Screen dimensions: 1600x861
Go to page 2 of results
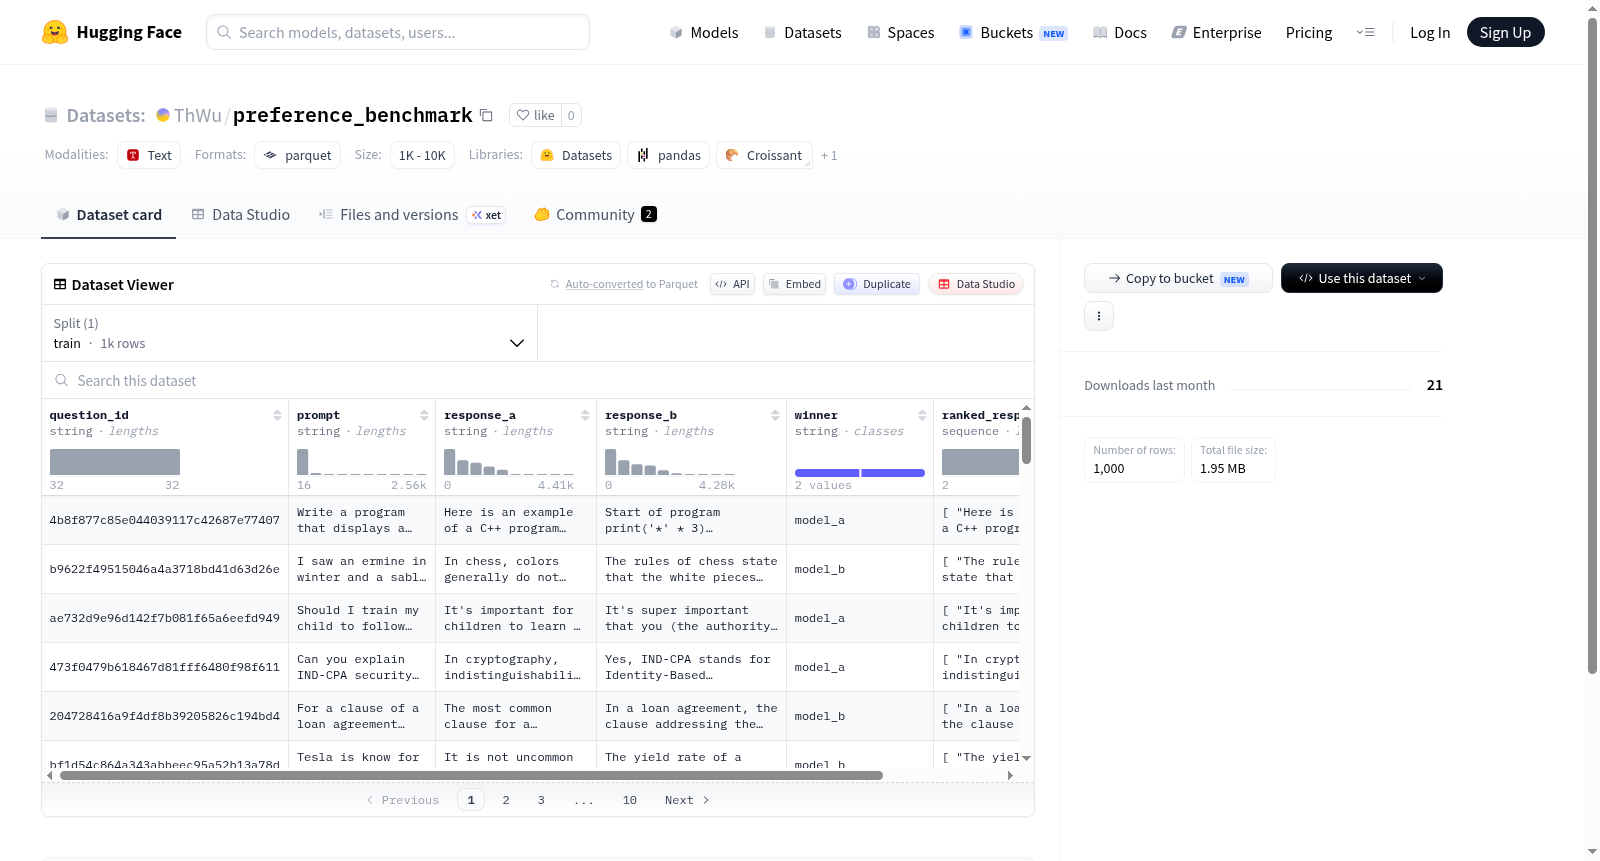tap(506, 800)
